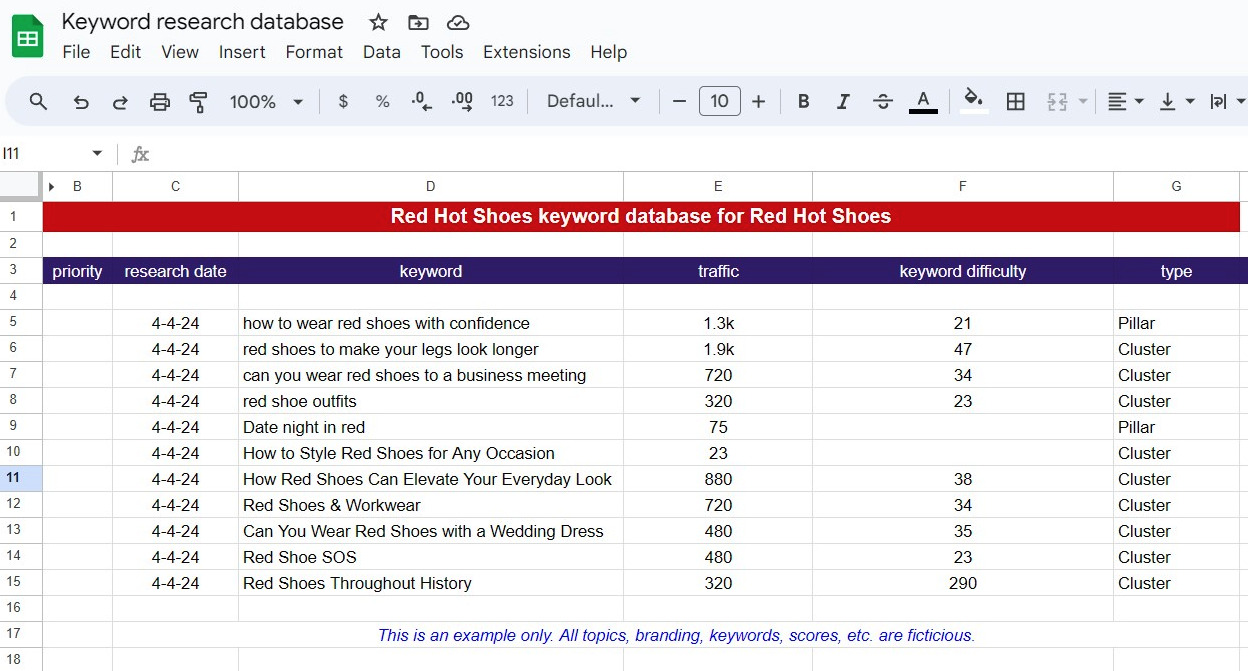
Task: Click the Print icon
Action: (159, 102)
